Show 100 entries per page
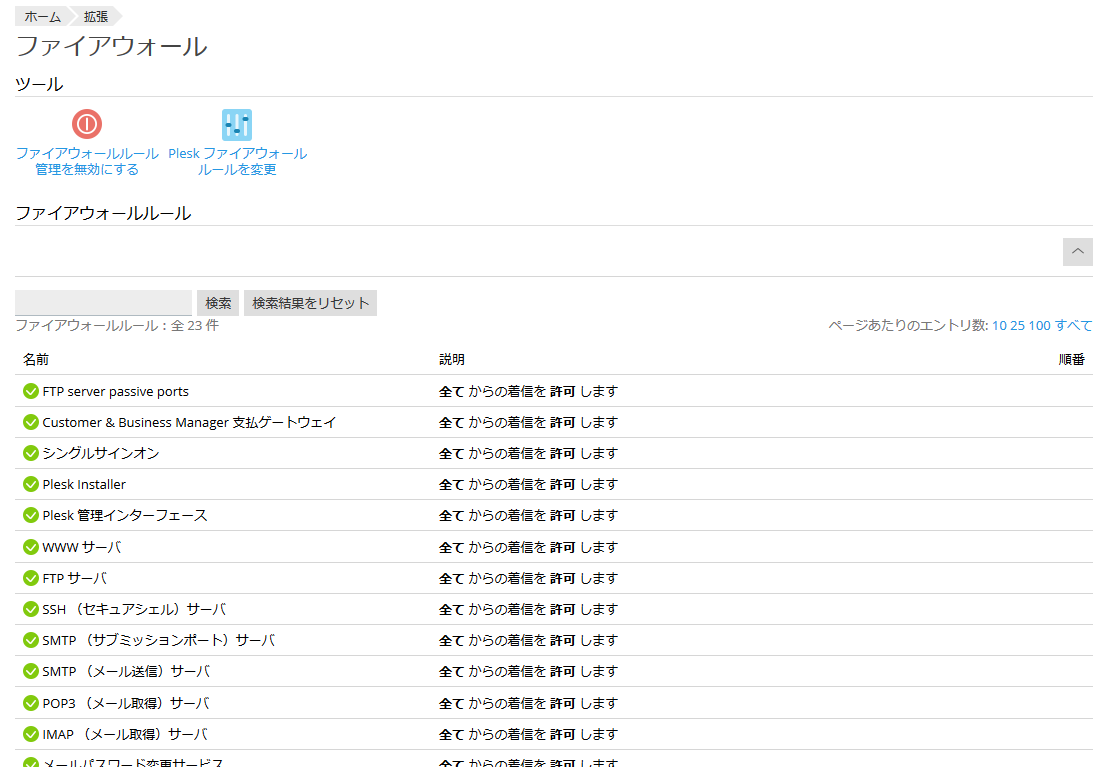The height and width of the screenshot is (767, 1103). [x=1039, y=326]
